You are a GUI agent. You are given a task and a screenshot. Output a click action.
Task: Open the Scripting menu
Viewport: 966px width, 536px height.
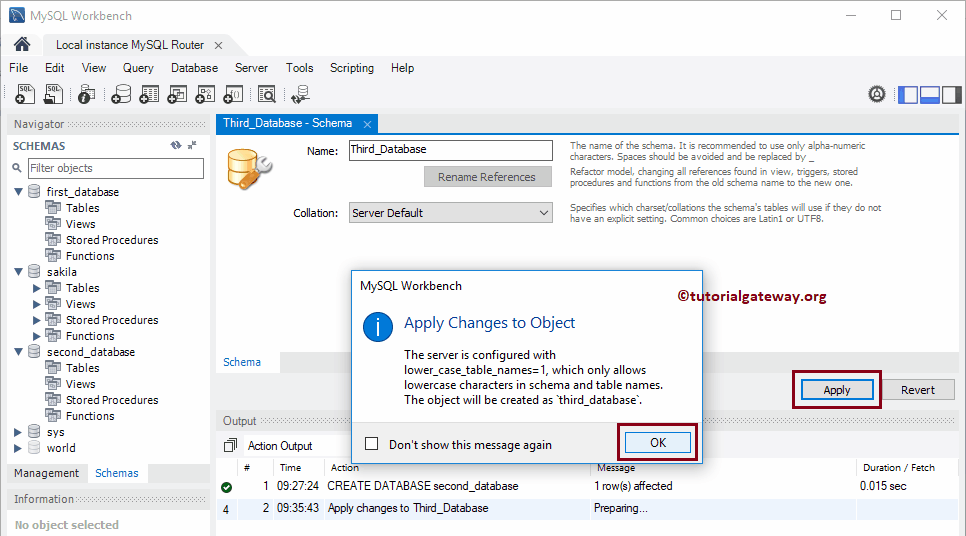(352, 68)
